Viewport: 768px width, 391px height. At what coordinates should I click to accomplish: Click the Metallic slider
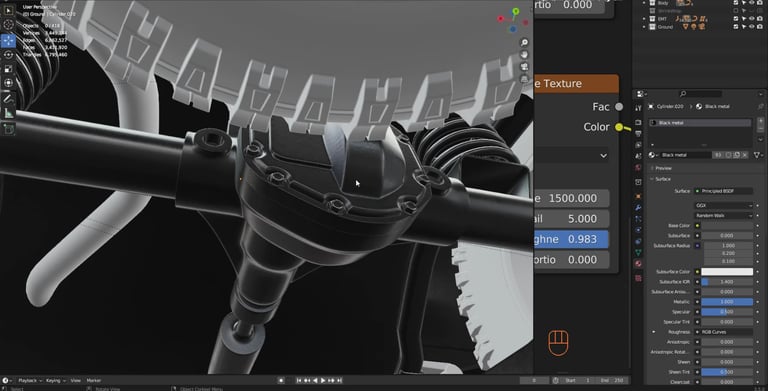[727, 302]
